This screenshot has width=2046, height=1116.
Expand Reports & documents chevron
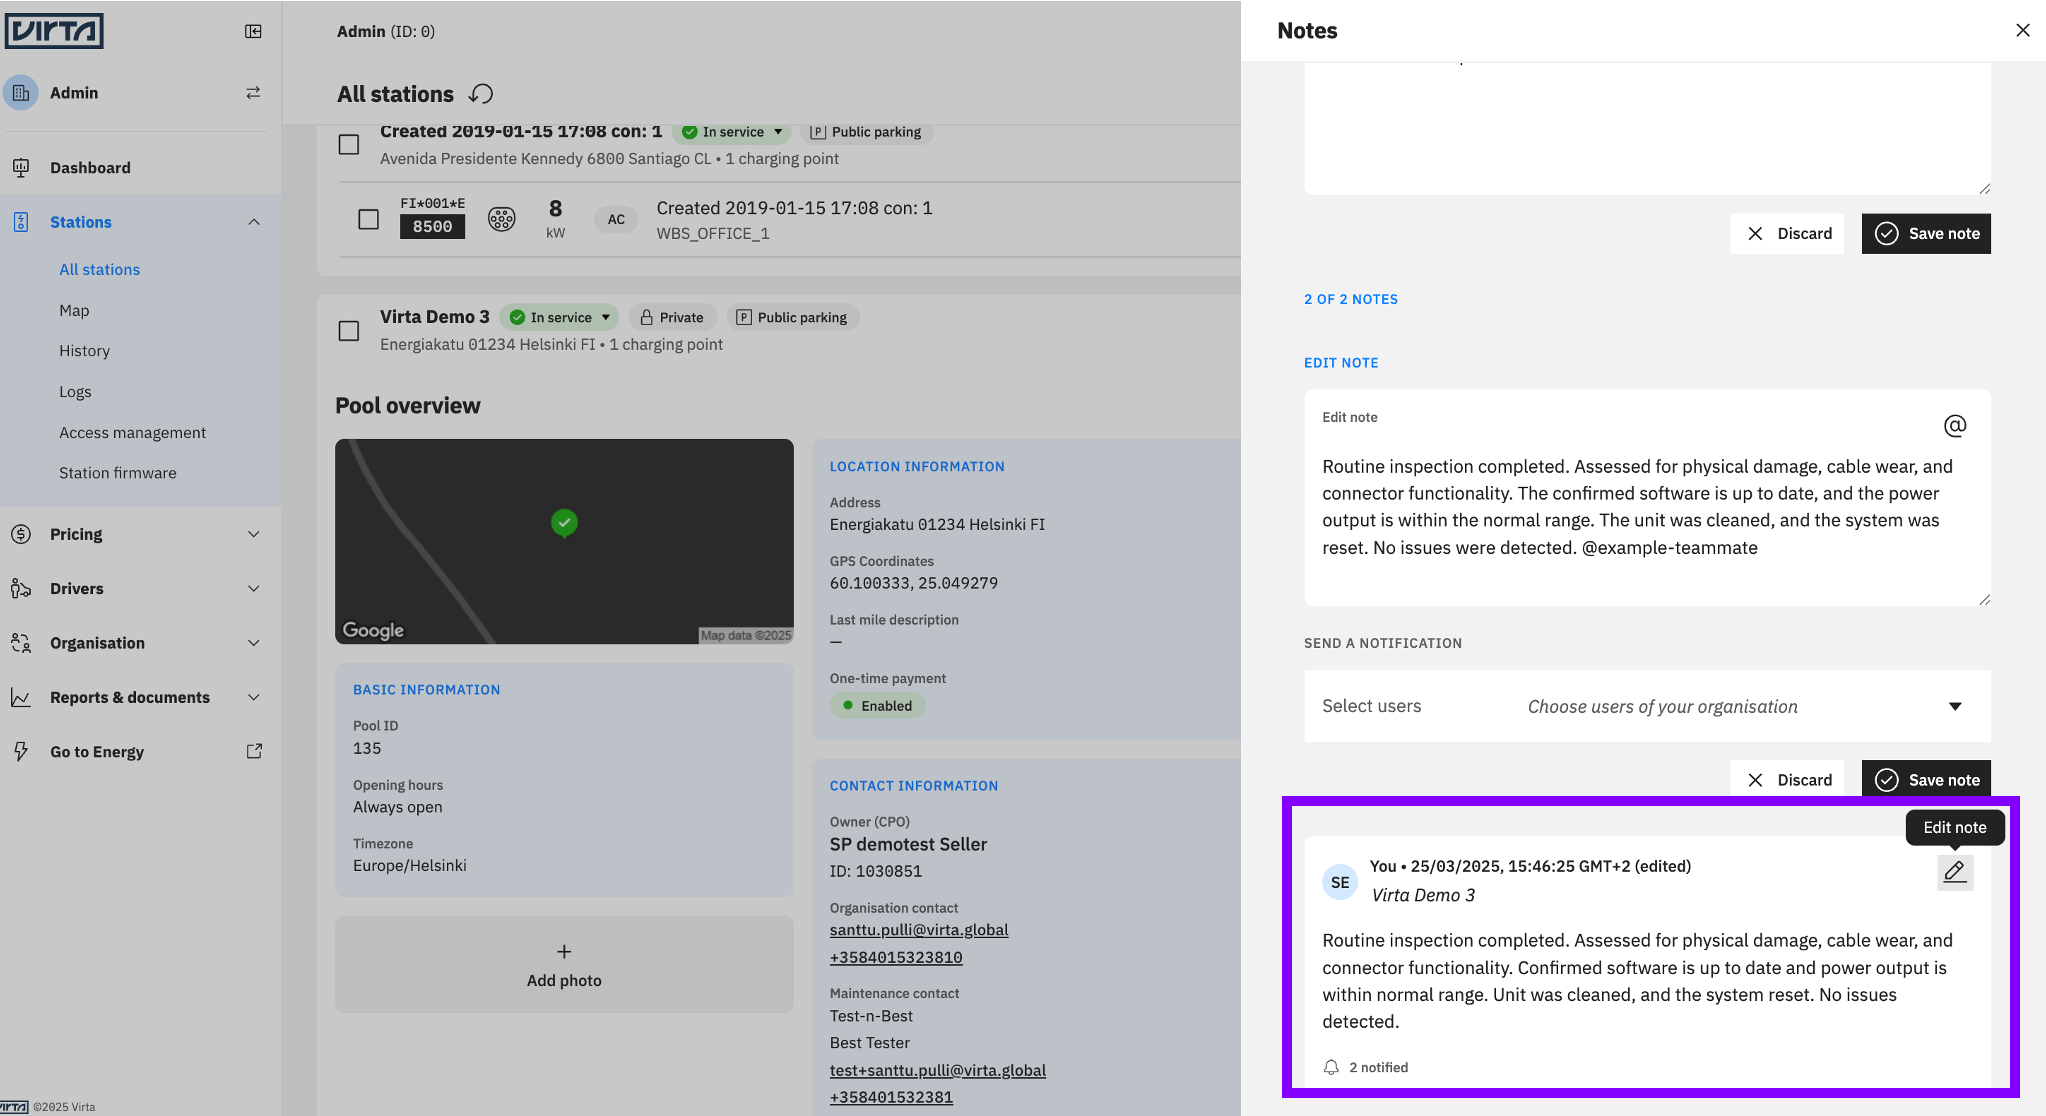pyautogui.click(x=254, y=697)
